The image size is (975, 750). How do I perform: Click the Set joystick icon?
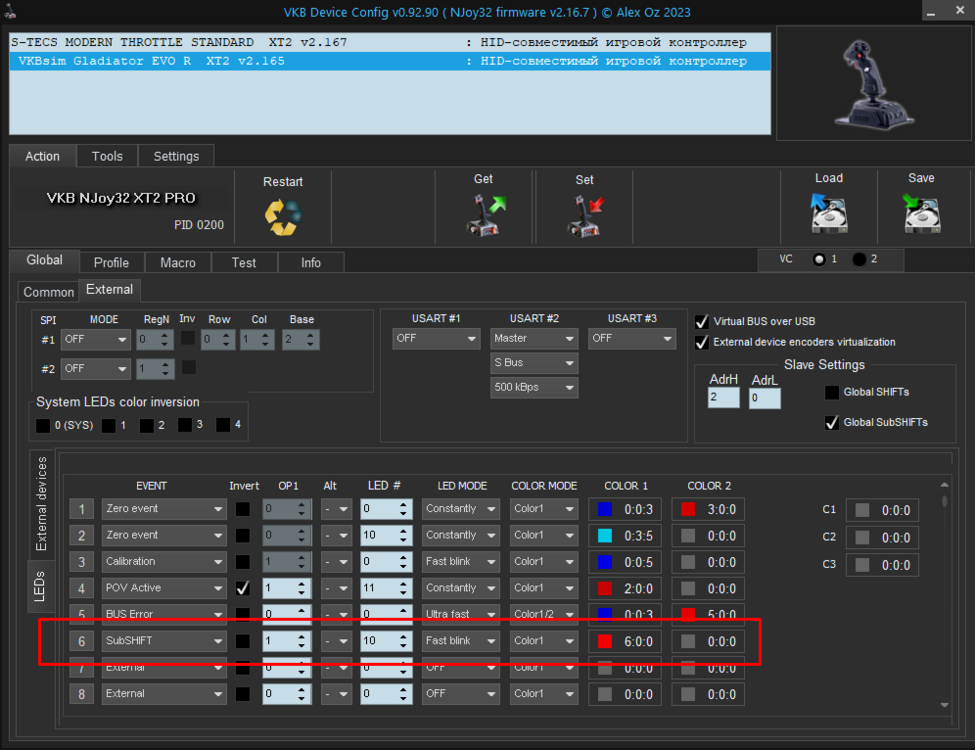pyautogui.click(x=585, y=216)
